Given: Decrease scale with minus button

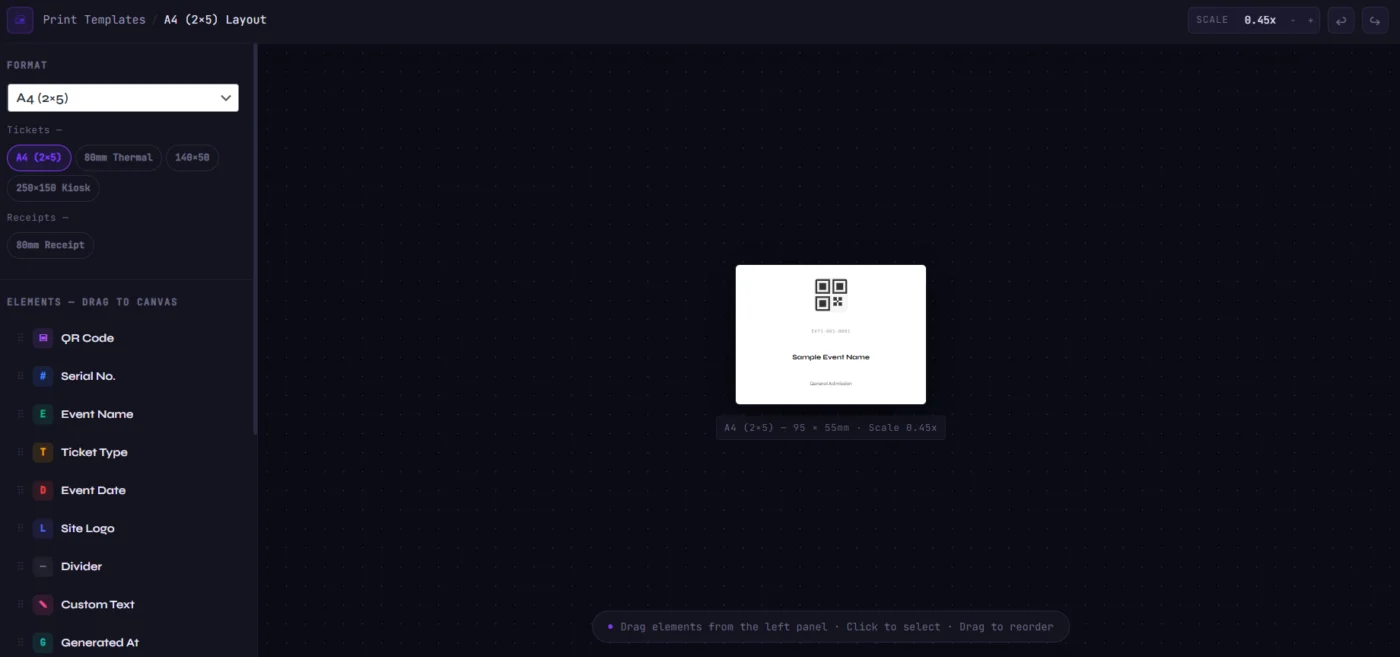Looking at the screenshot, I should [x=1293, y=20].
